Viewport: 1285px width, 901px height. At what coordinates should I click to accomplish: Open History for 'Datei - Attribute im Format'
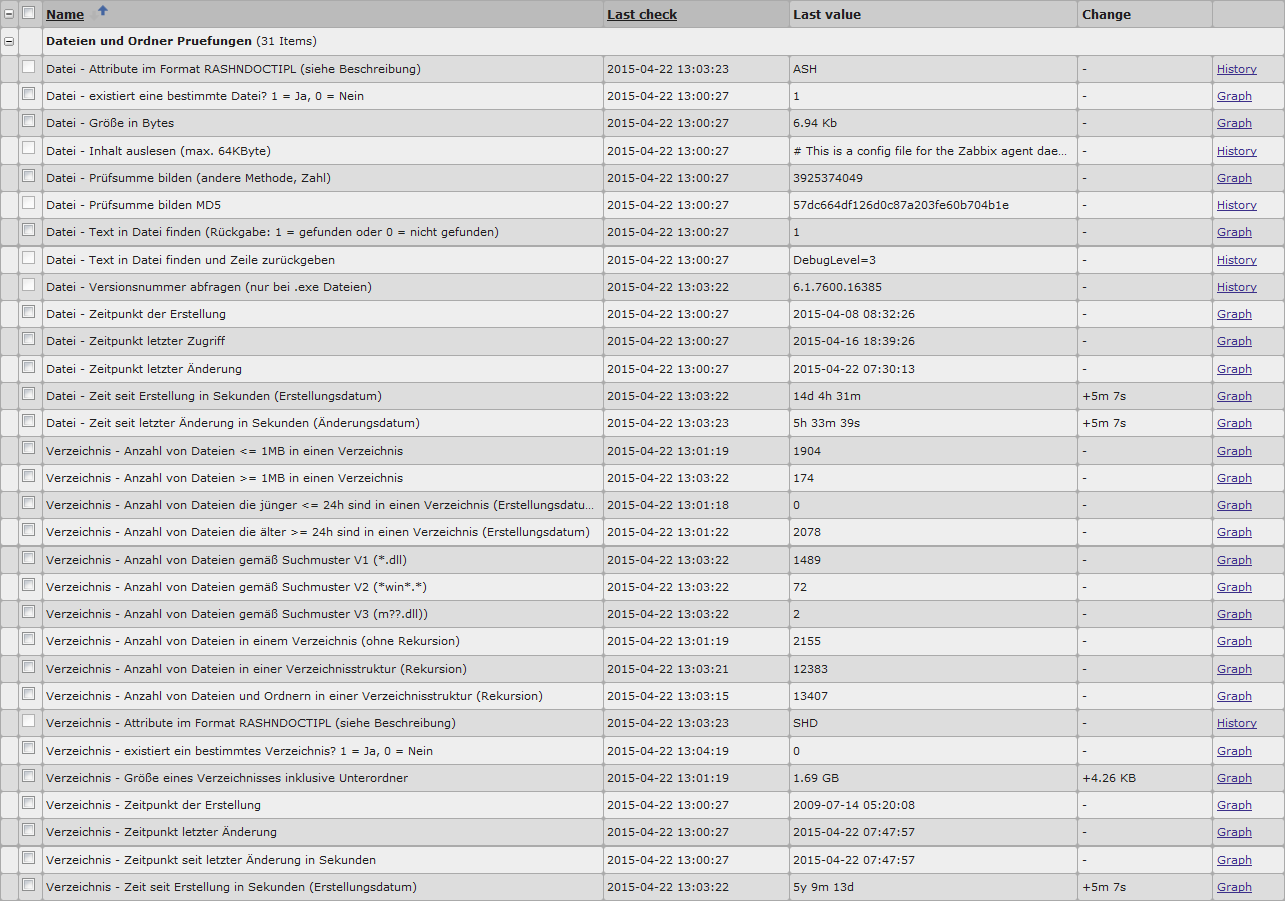pos(1236,69)
